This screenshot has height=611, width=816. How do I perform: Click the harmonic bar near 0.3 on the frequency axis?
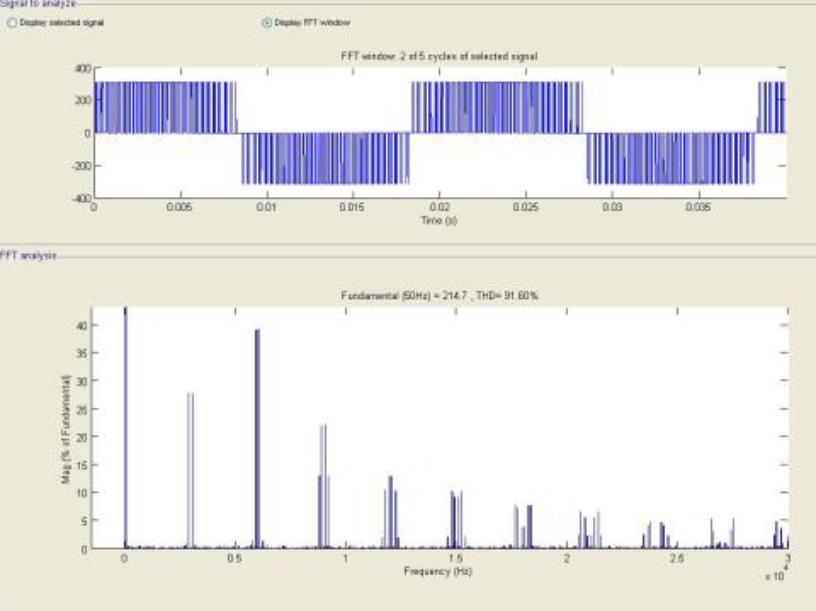[190, 470]
